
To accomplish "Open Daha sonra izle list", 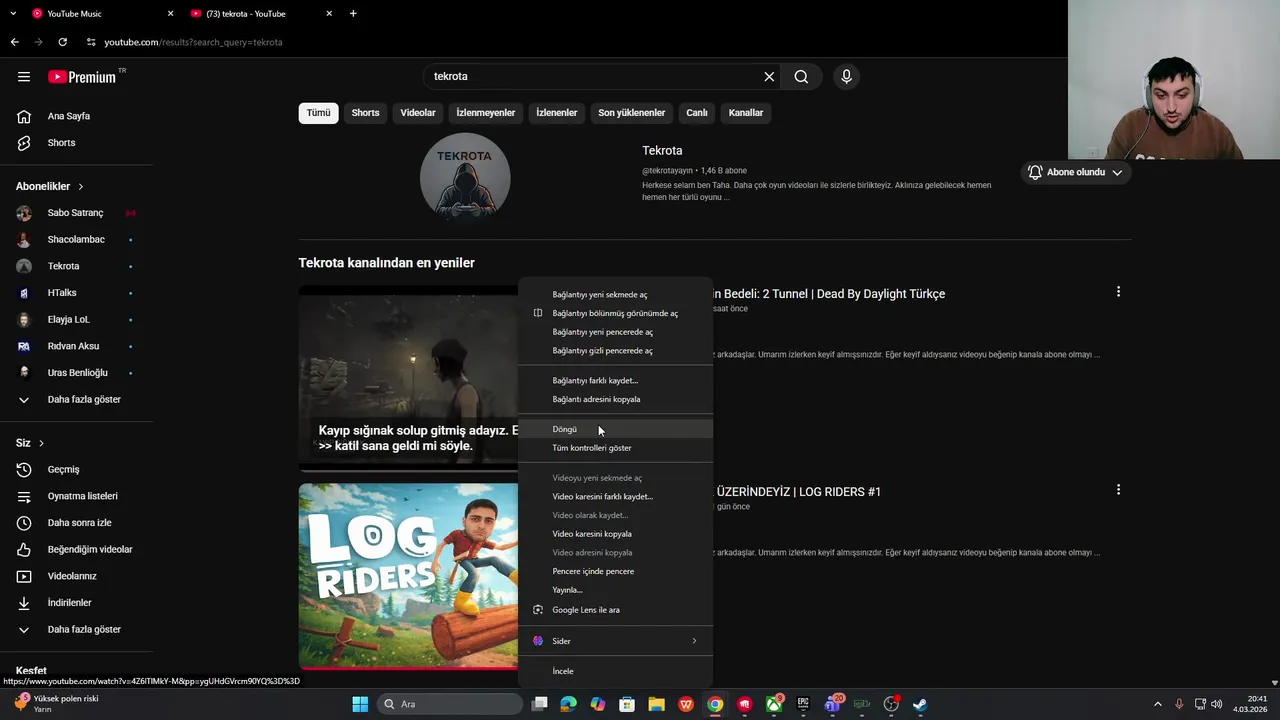I will [x=78, y=523].
